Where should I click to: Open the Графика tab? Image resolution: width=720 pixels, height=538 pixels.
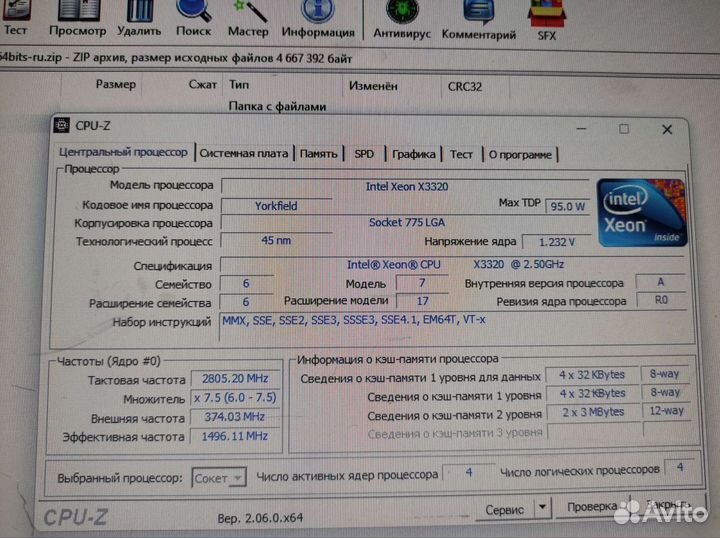[414, 155]
